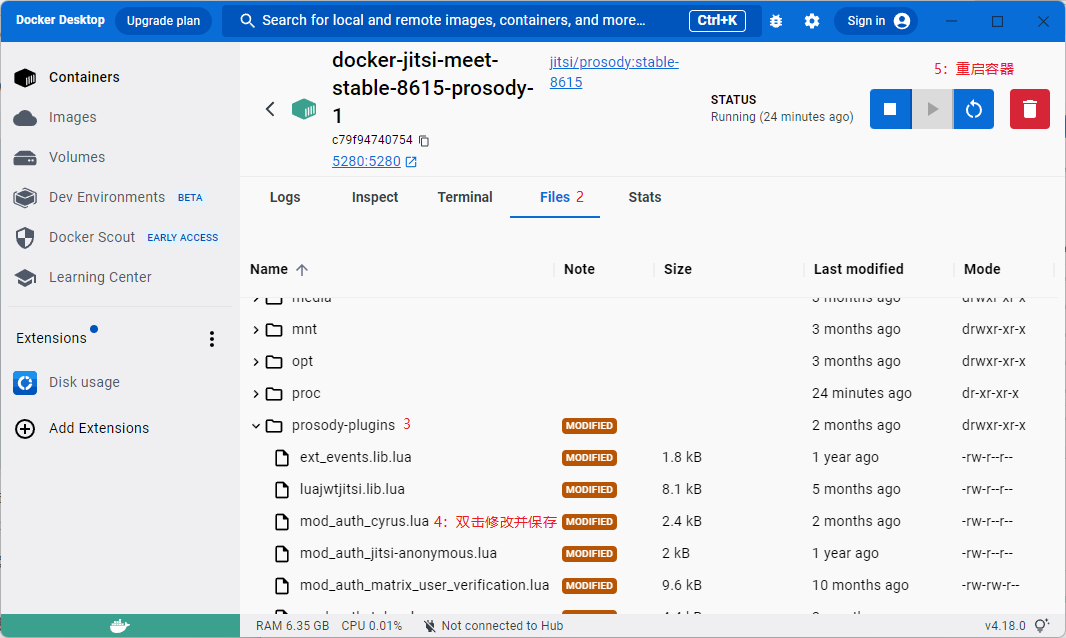Click the Last modified column header
Viewport: 1066px width, 638px height.
[859, 269]
